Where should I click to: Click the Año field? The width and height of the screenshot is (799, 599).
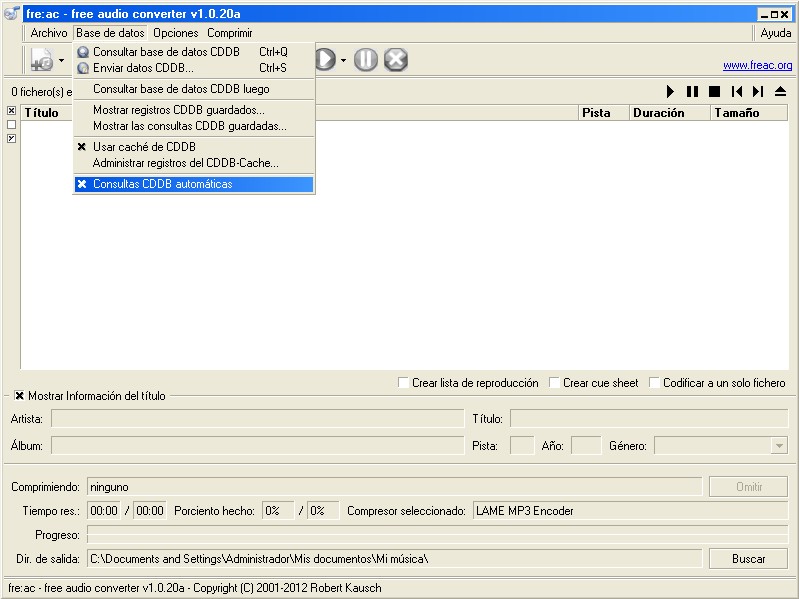(586, 446)
